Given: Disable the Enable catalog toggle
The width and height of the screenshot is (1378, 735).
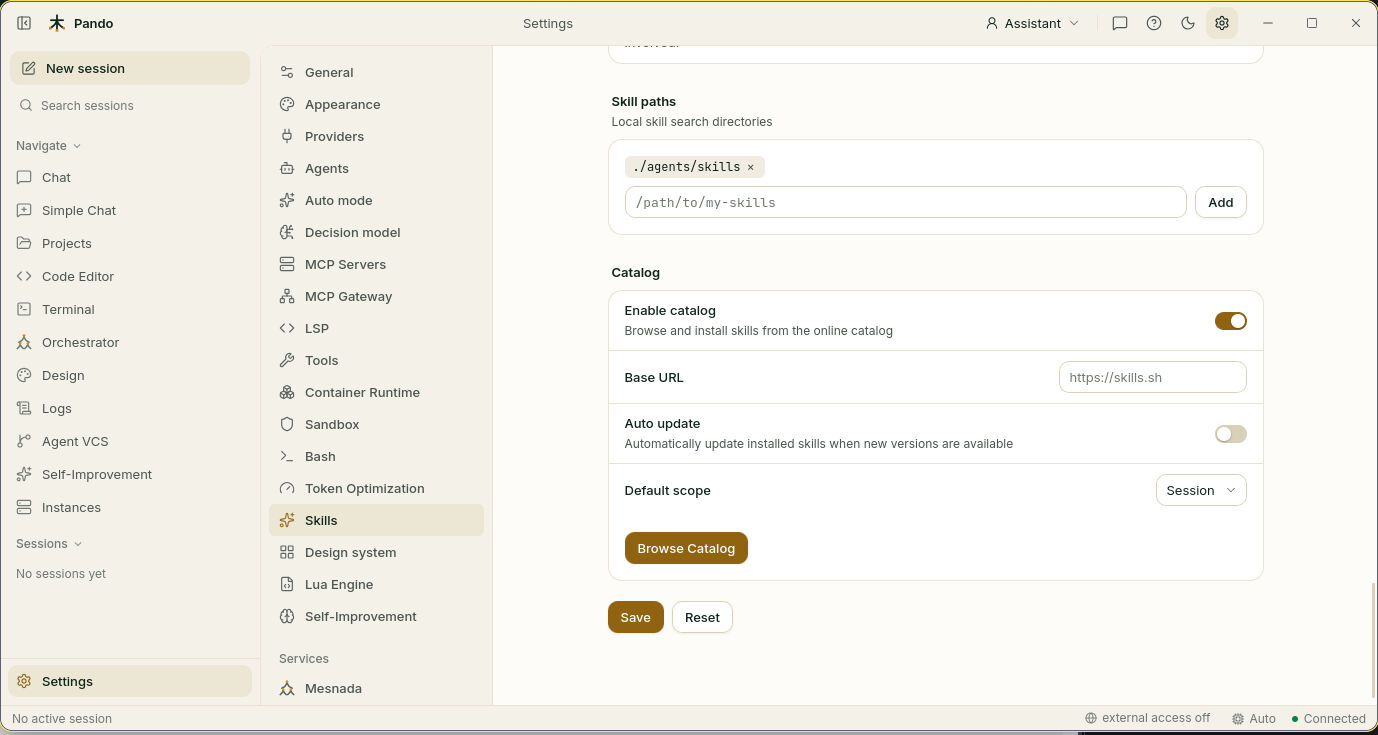Looking at the screenshot, I should pyautogui.click(x=1230, y=321).
